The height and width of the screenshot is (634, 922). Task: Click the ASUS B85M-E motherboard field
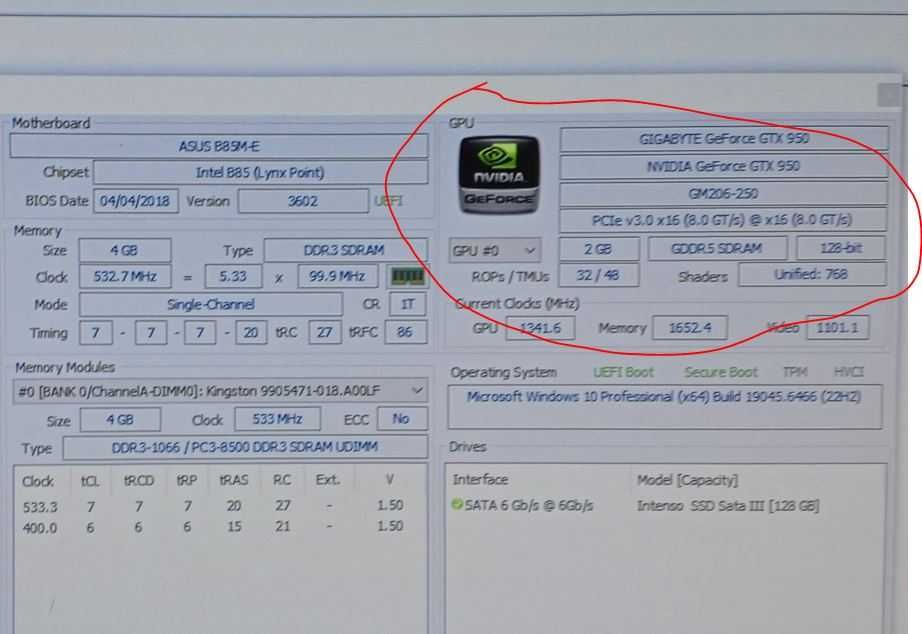pyautogui.click(x=219, y=146)
